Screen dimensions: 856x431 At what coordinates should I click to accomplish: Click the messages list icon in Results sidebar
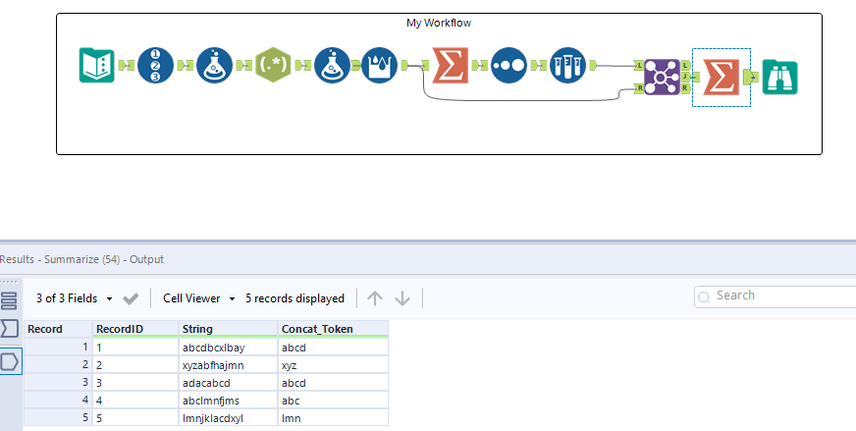pos(9,301)
